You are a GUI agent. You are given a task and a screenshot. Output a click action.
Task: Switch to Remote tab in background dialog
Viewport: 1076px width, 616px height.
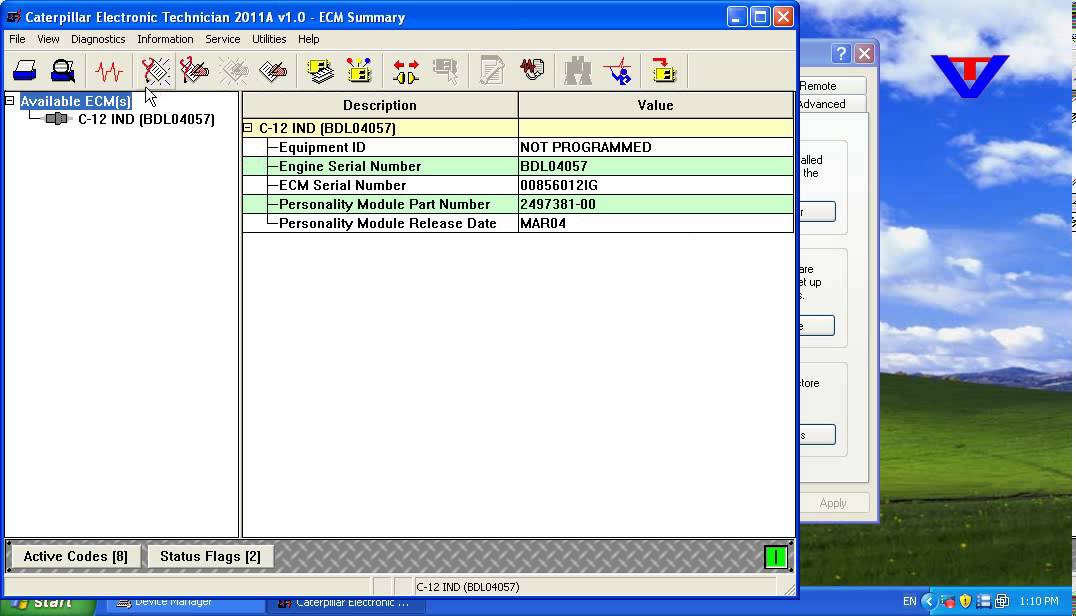(x=832, y=86)
